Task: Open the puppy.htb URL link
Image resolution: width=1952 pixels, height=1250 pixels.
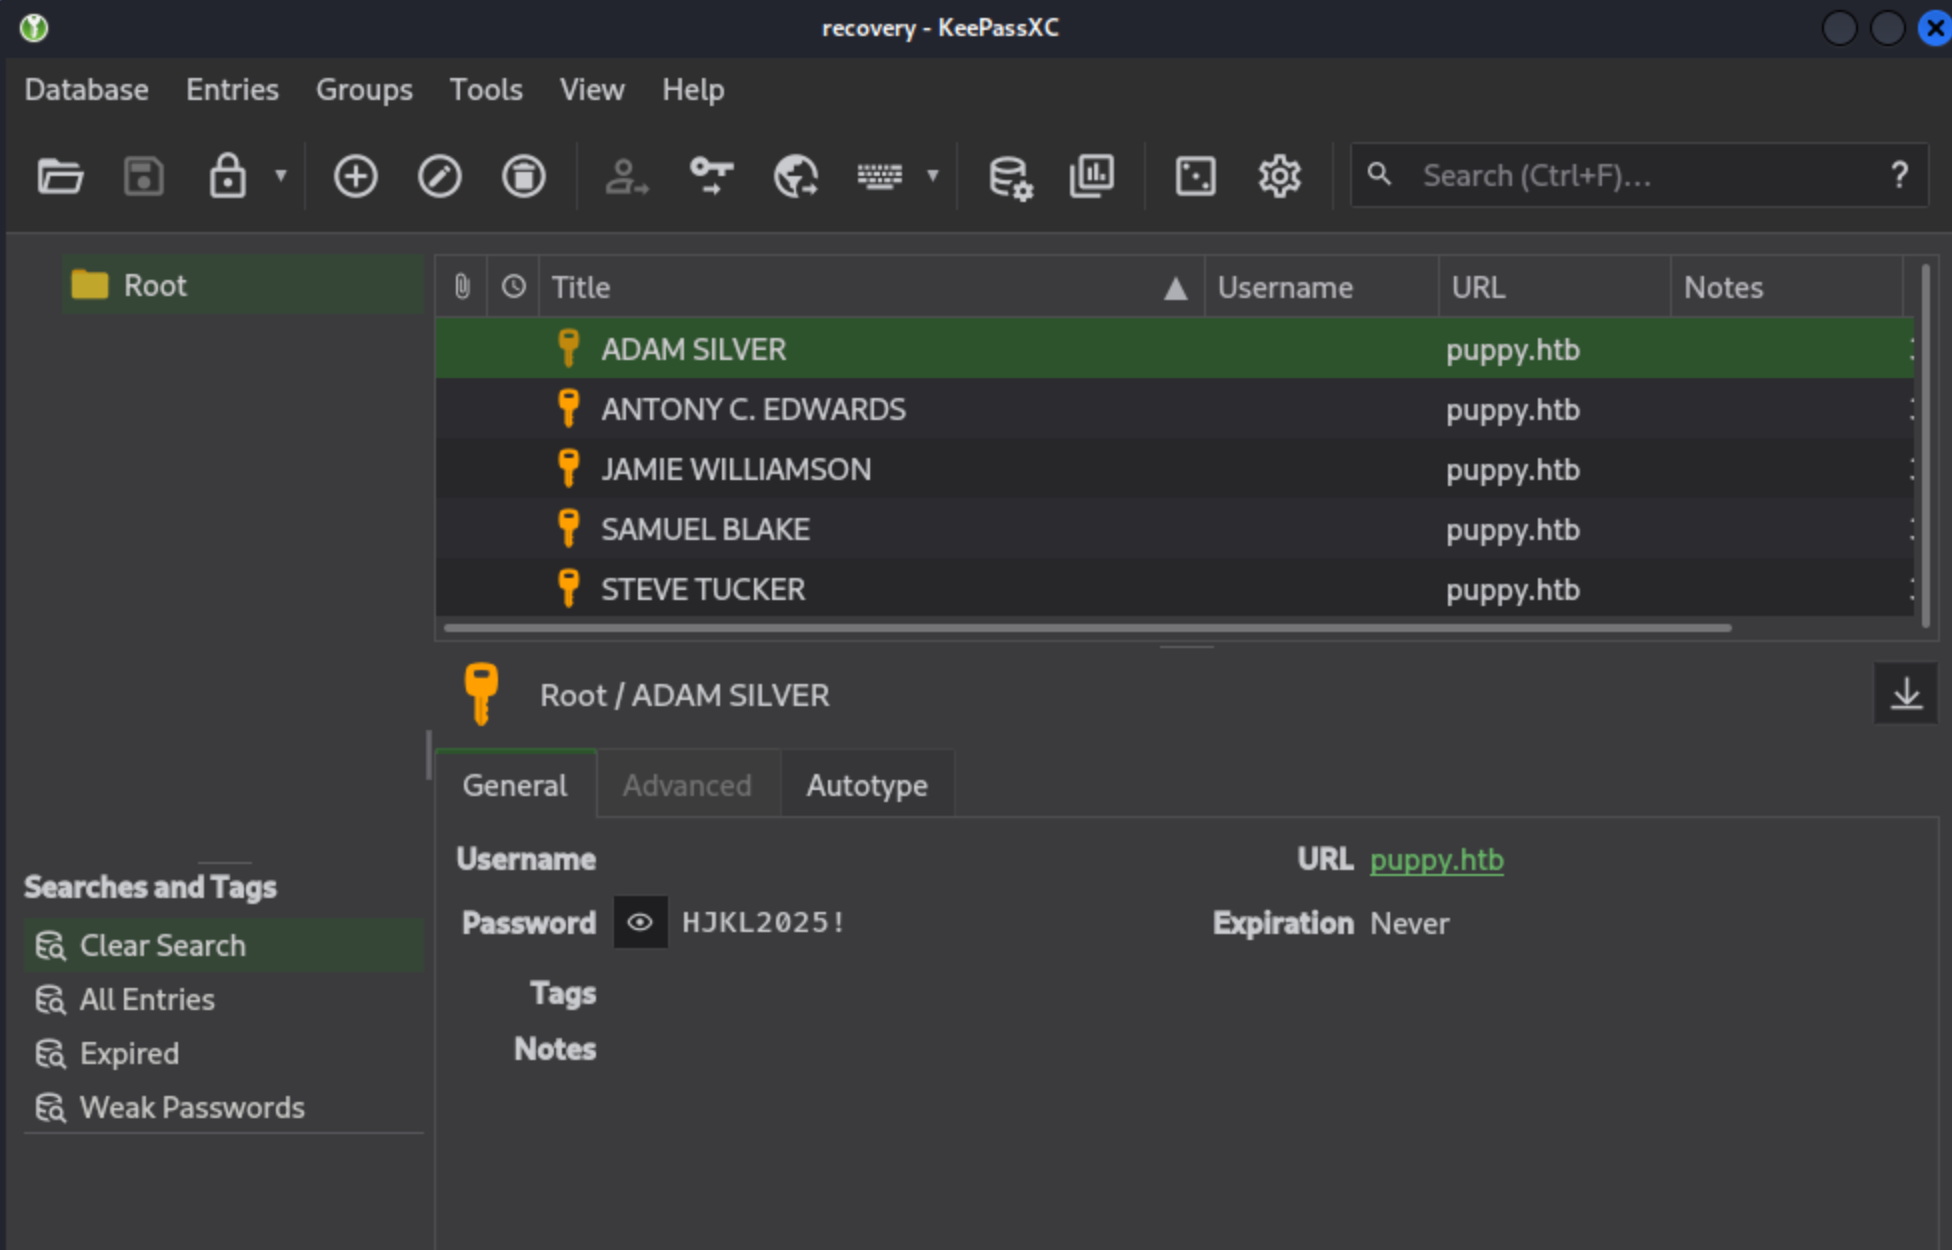Action: pyautogui.click(x=1436, y=860)
